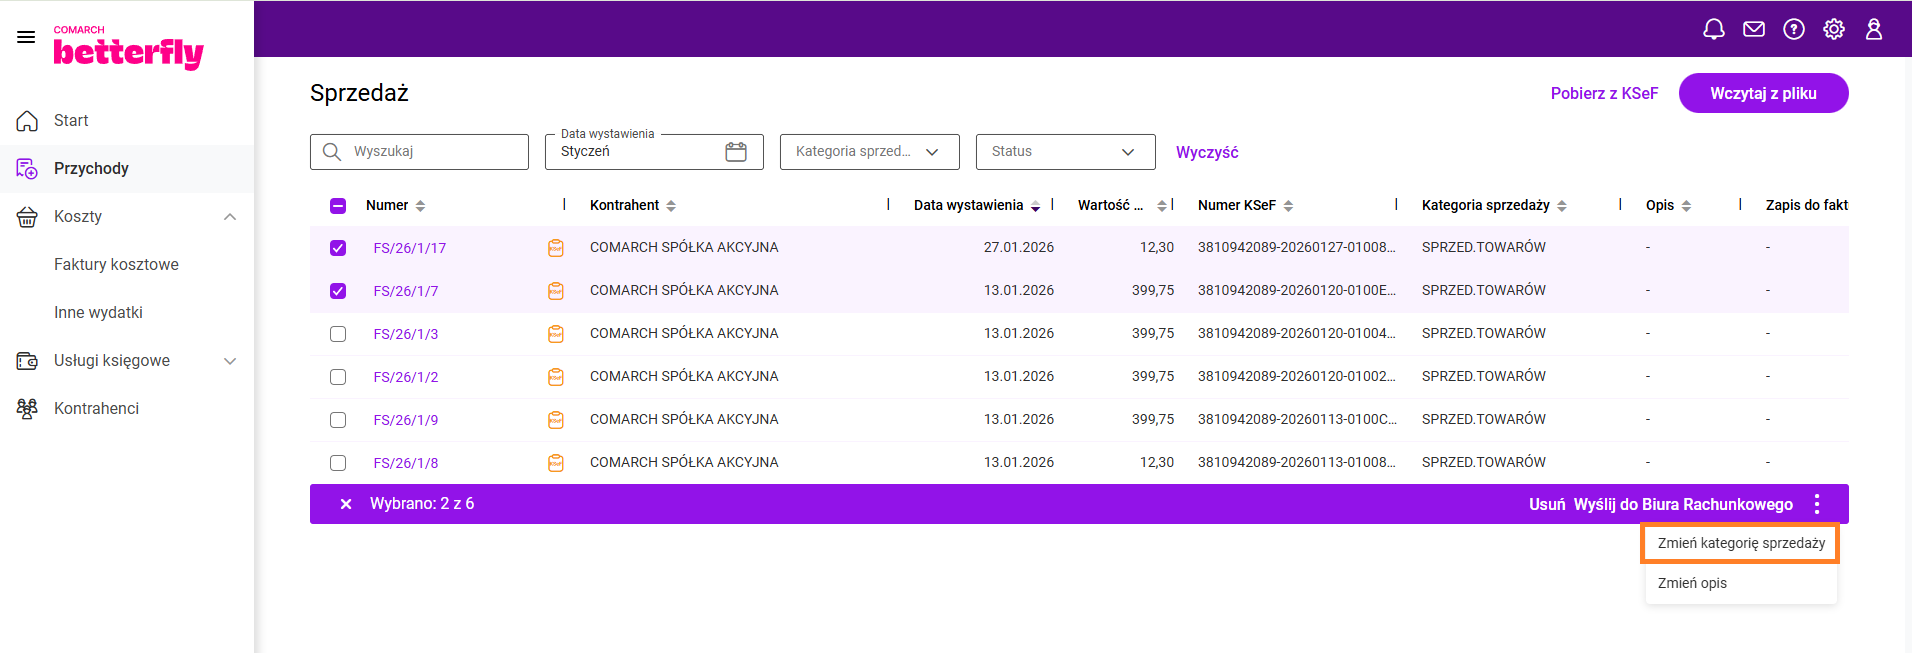Open the user profile icon
Viewport: 1912px width, 653px height.
[1873, 29]
